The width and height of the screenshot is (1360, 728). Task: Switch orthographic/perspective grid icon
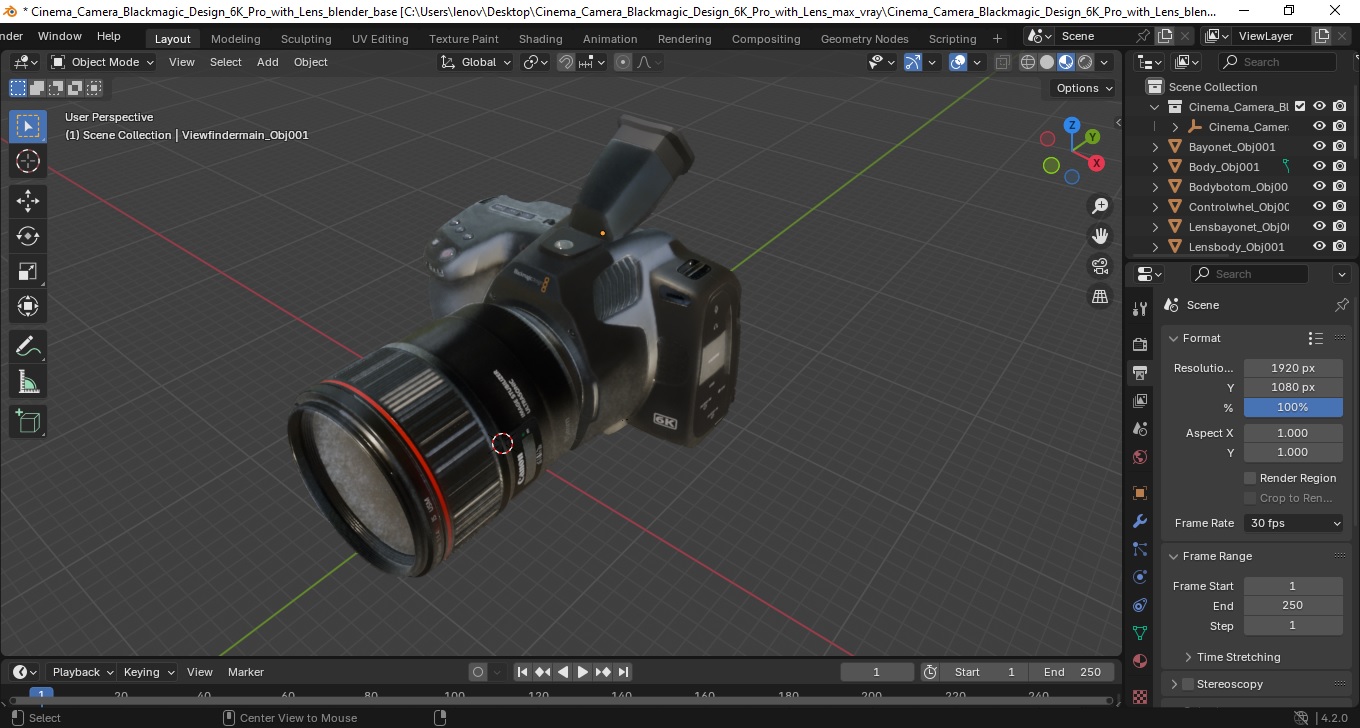pyautogui.click(x=1100, y=296)
